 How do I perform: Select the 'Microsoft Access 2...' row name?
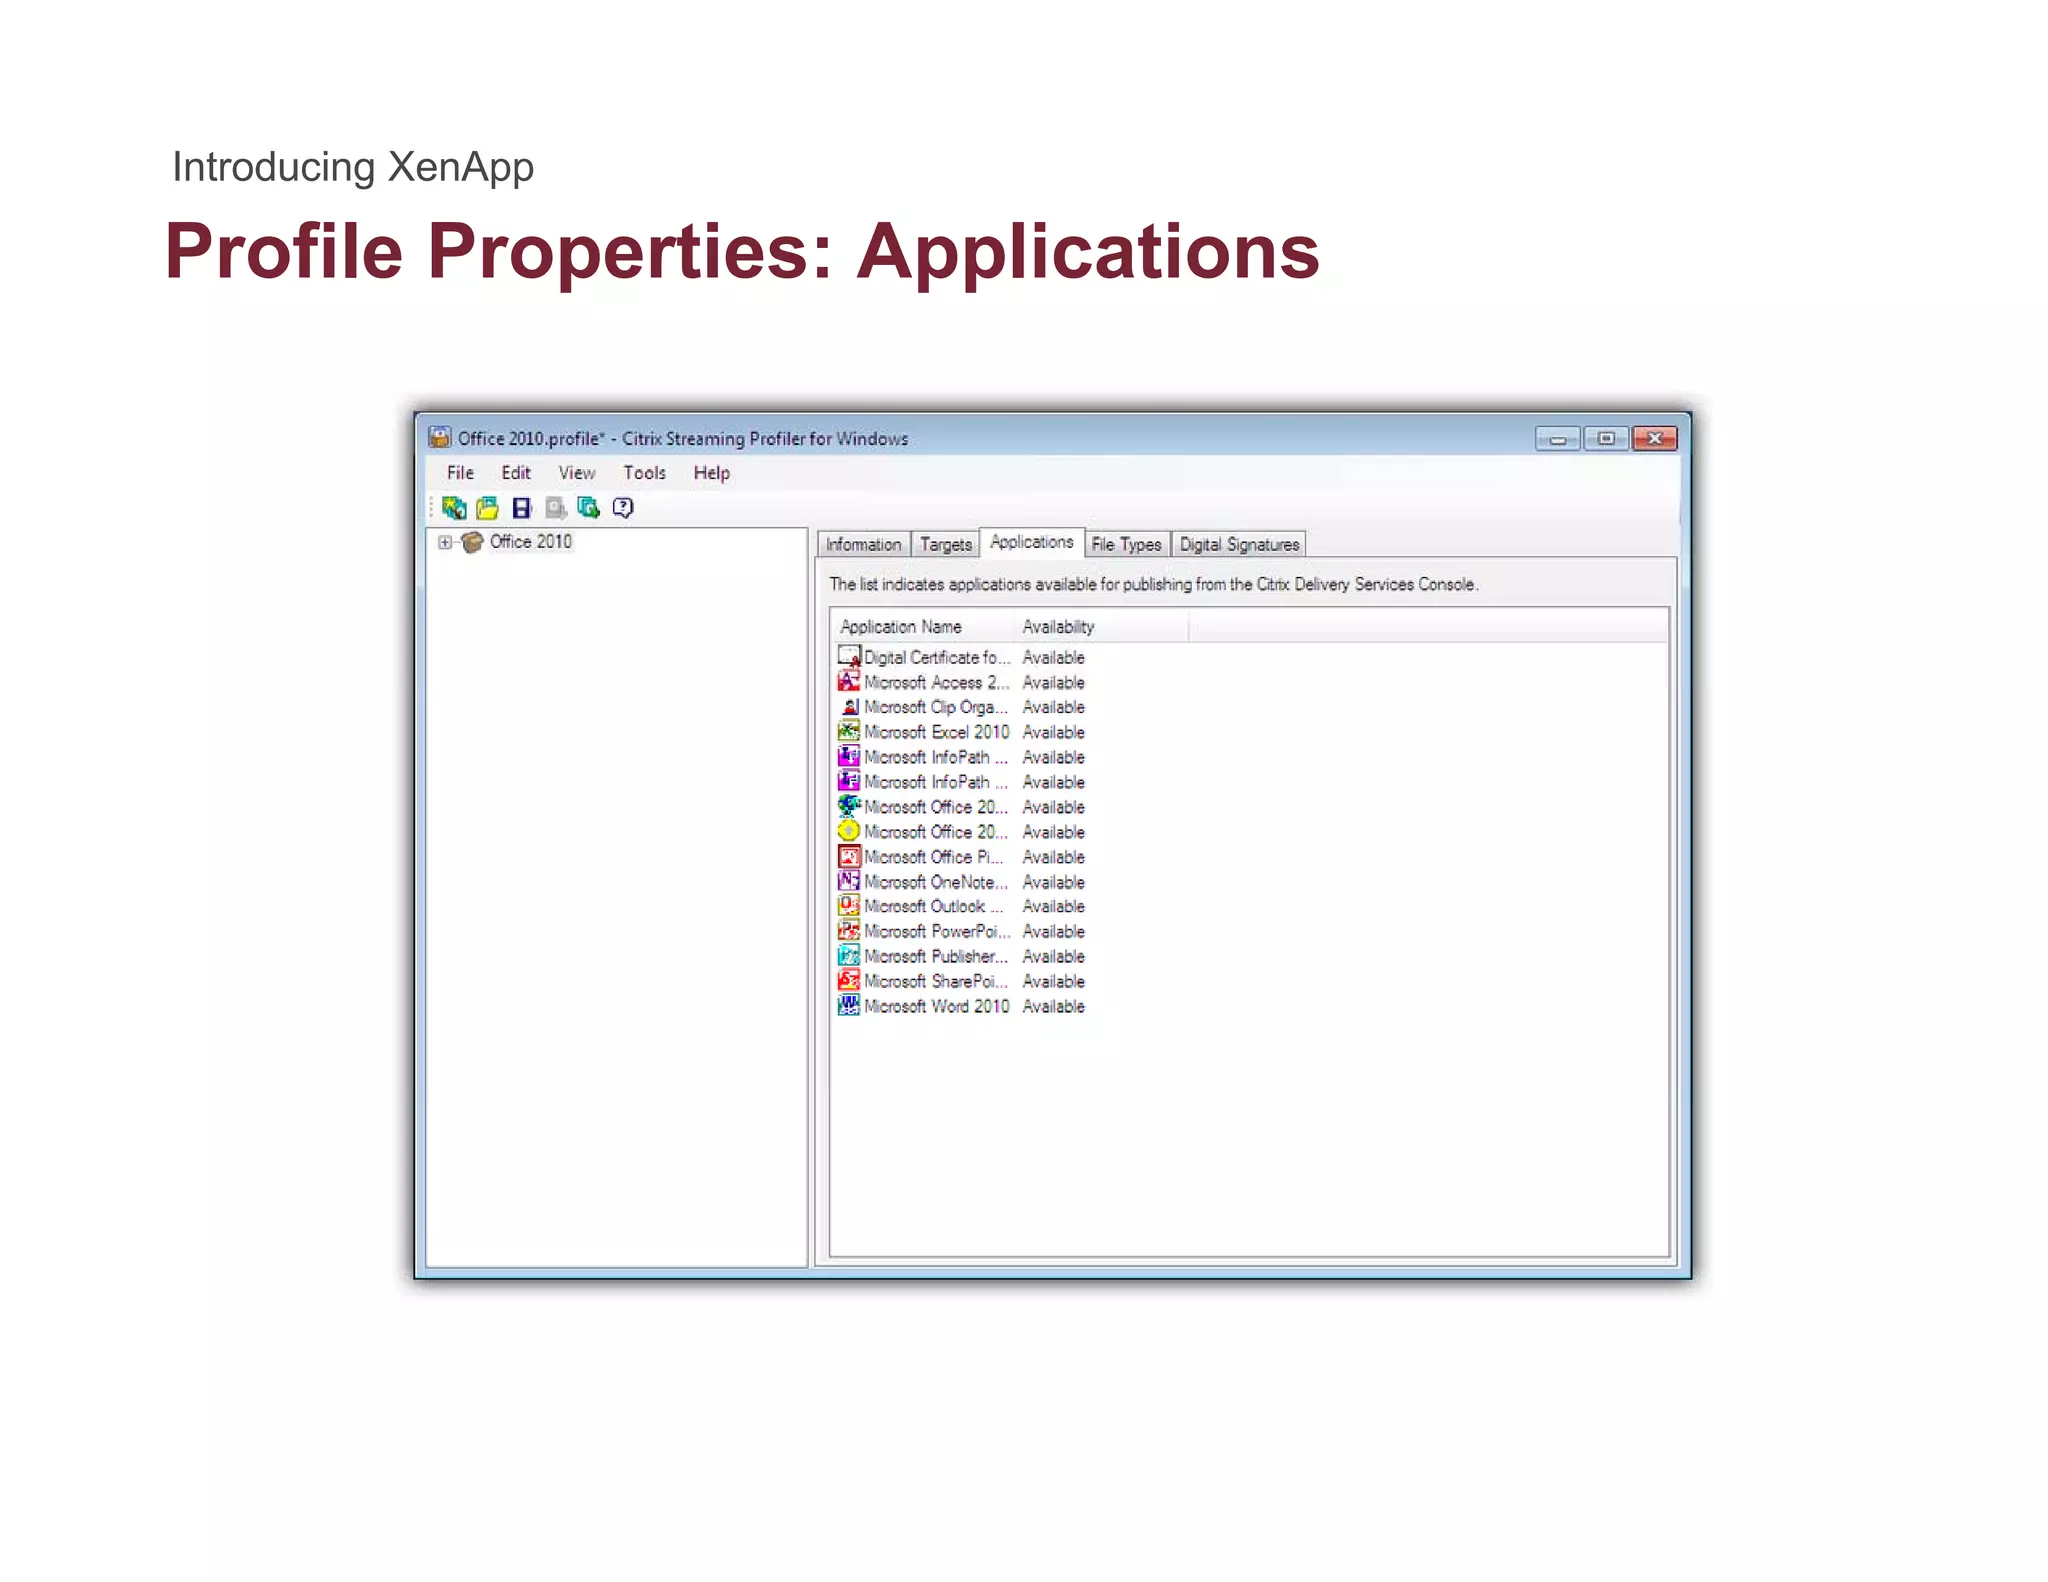point(937,682)
